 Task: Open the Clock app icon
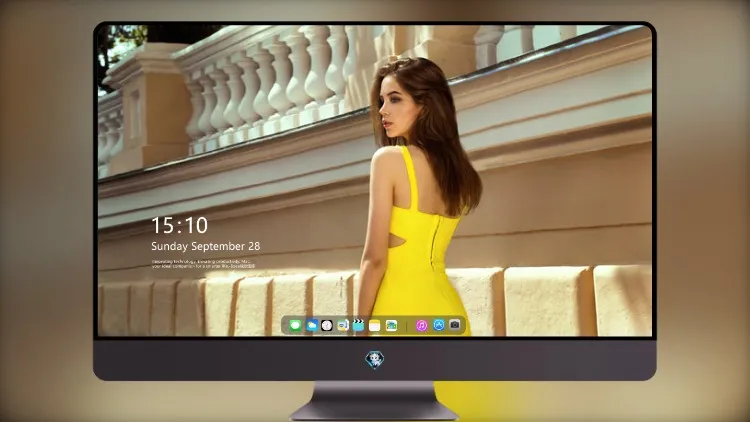click(327, 326)
